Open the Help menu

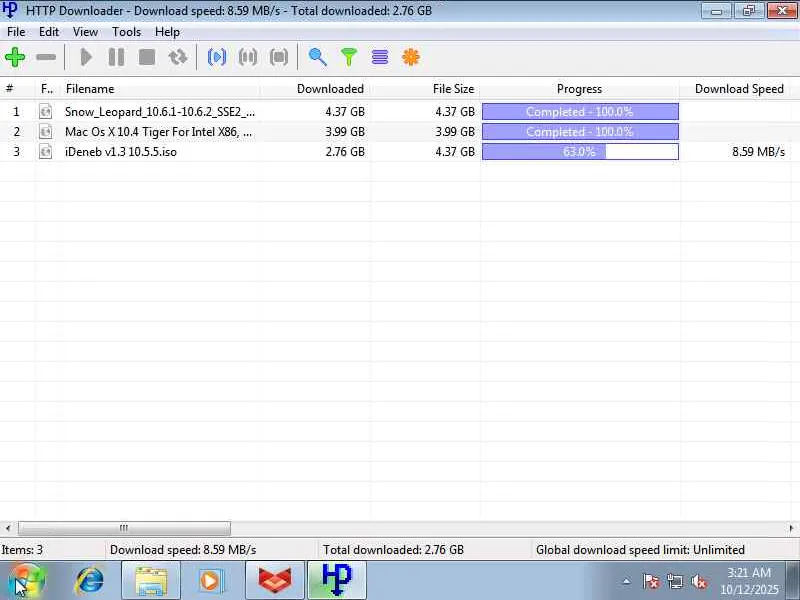coord(167,32)
